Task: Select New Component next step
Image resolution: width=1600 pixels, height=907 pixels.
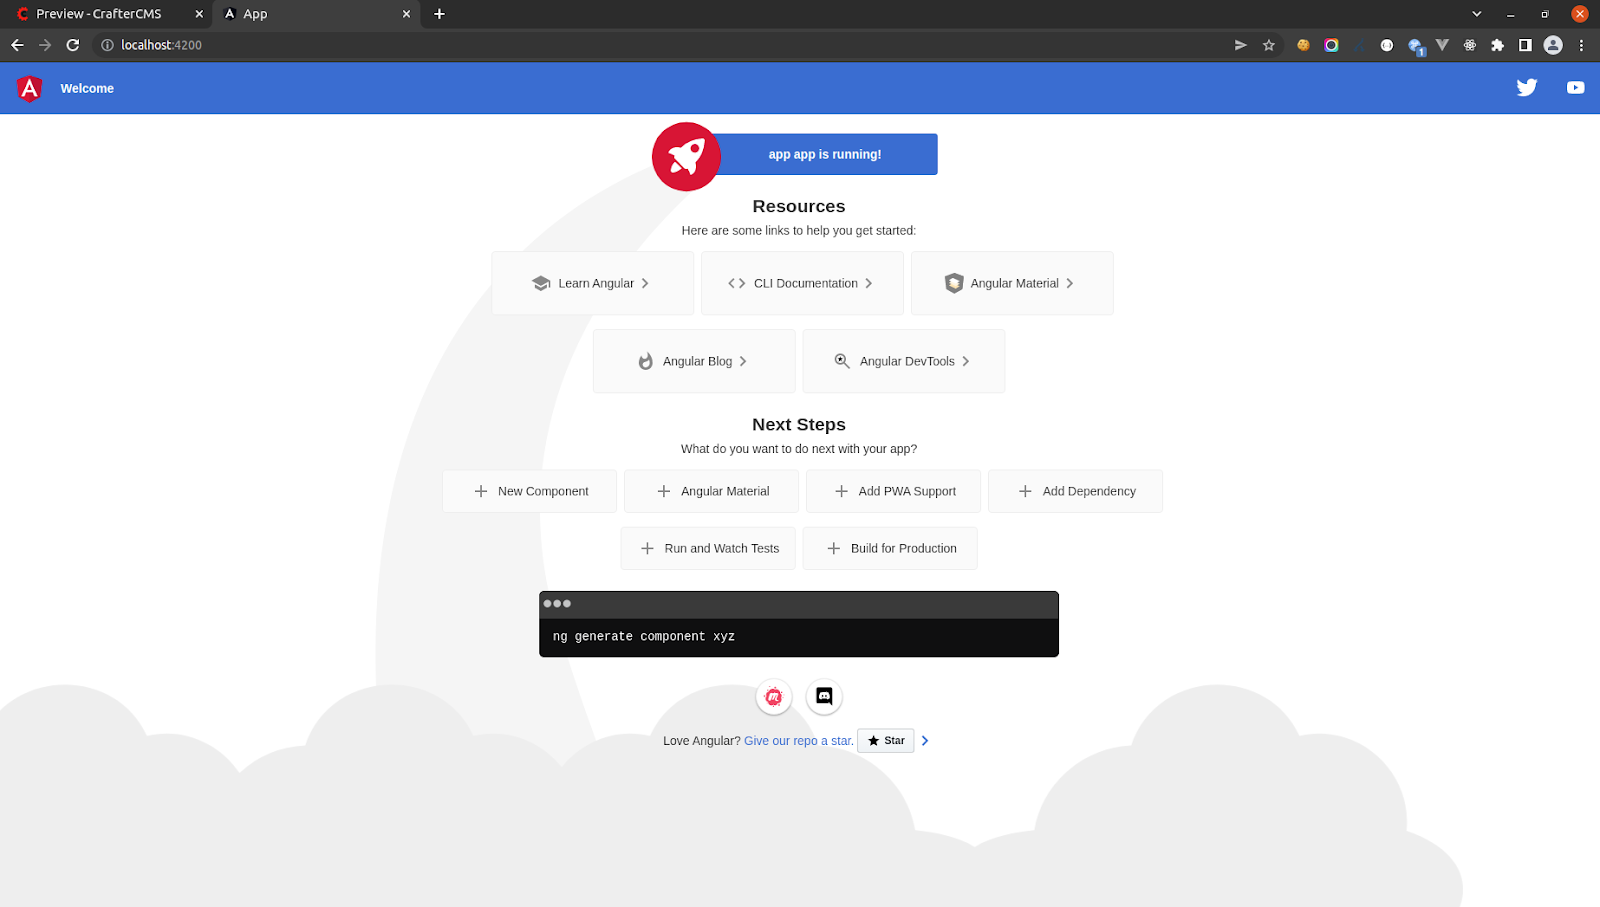Action: click(530, 491)
